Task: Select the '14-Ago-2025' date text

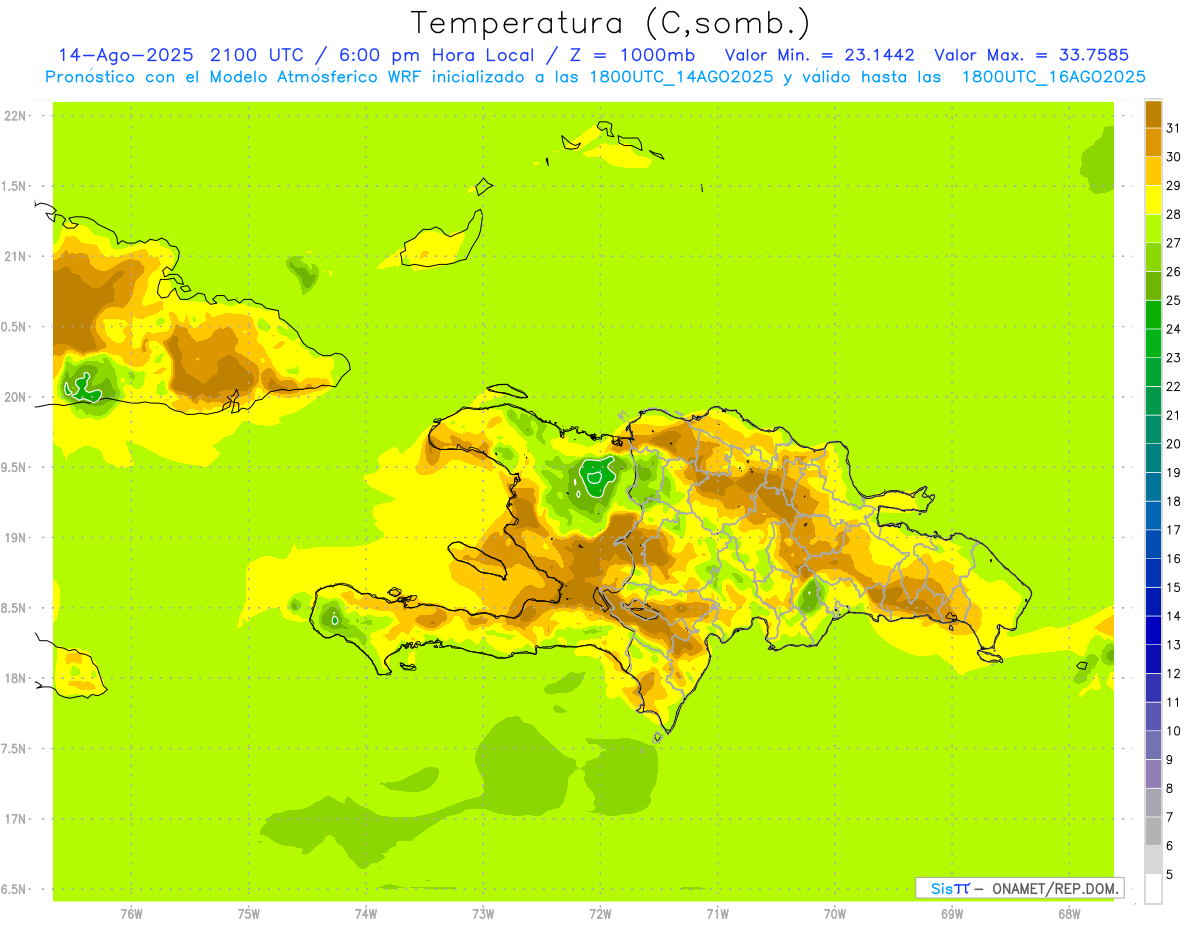Action: [x=128, y=55]
